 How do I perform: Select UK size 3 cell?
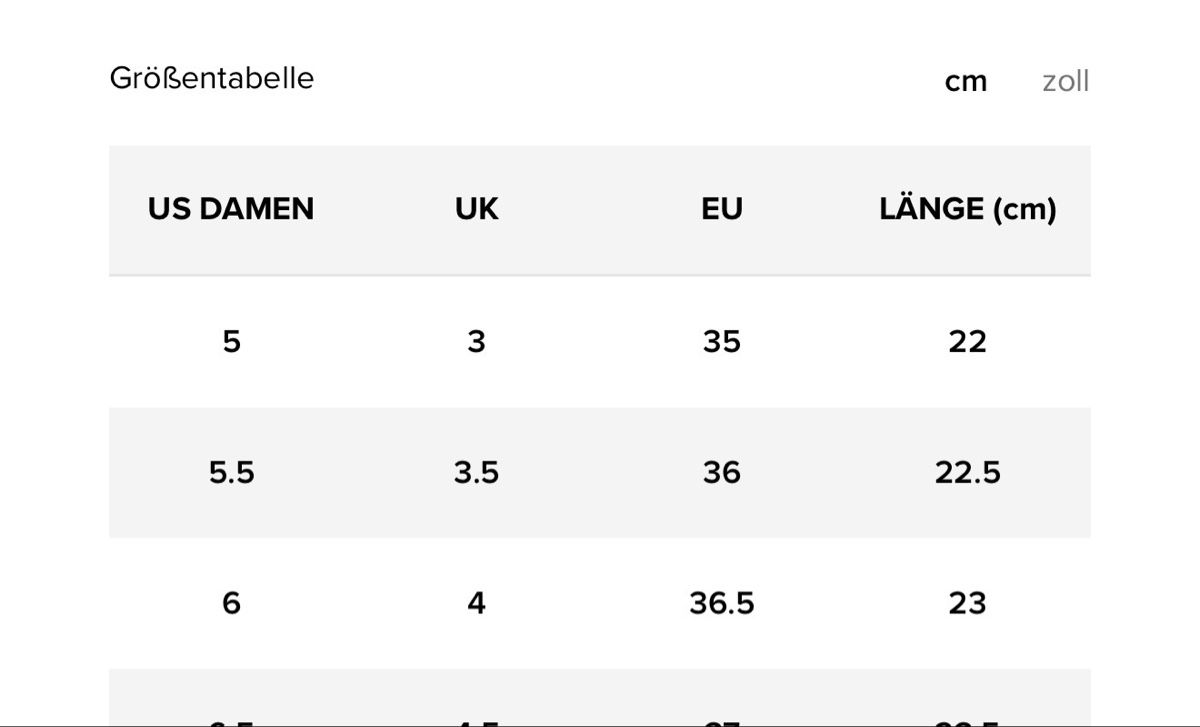477,342
